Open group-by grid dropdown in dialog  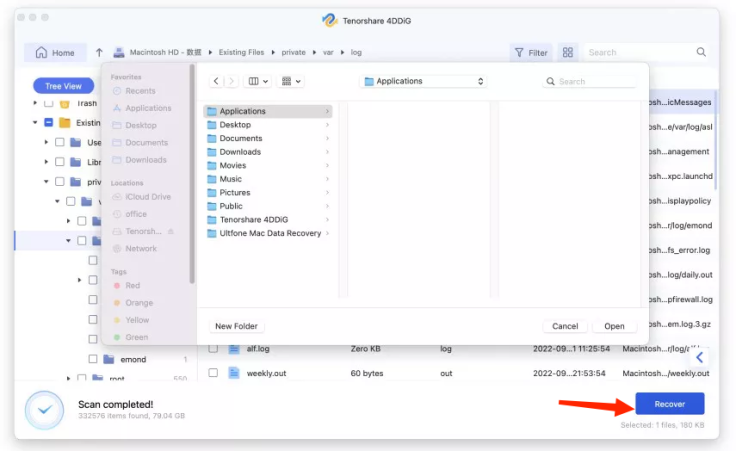(291, 81)
